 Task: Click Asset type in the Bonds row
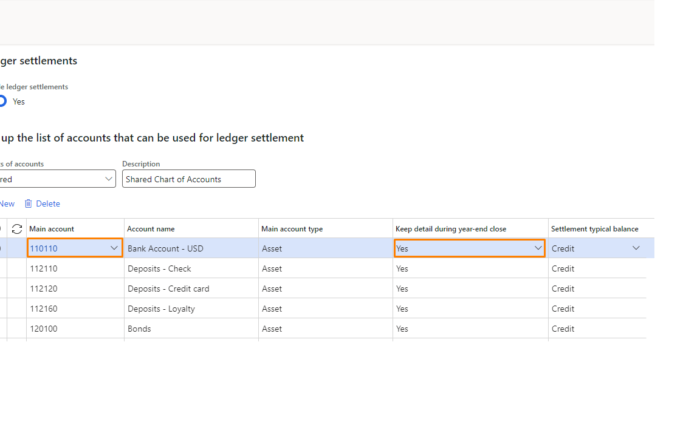tap(272, 329)
